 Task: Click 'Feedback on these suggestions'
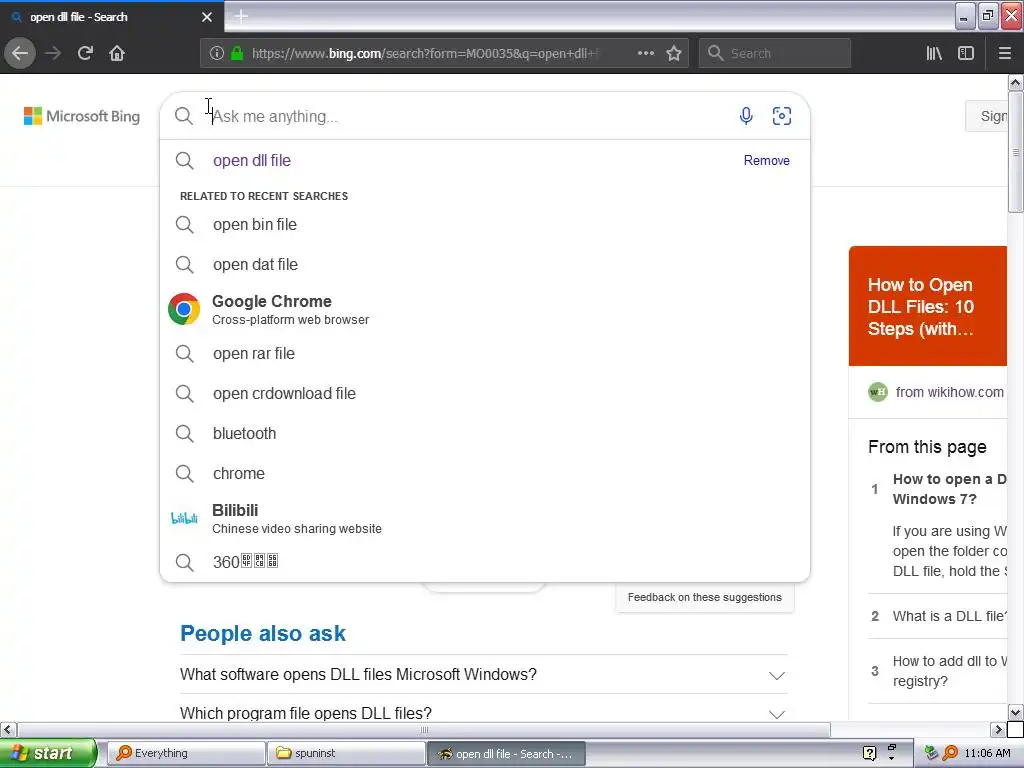click(x=705, y=598)
